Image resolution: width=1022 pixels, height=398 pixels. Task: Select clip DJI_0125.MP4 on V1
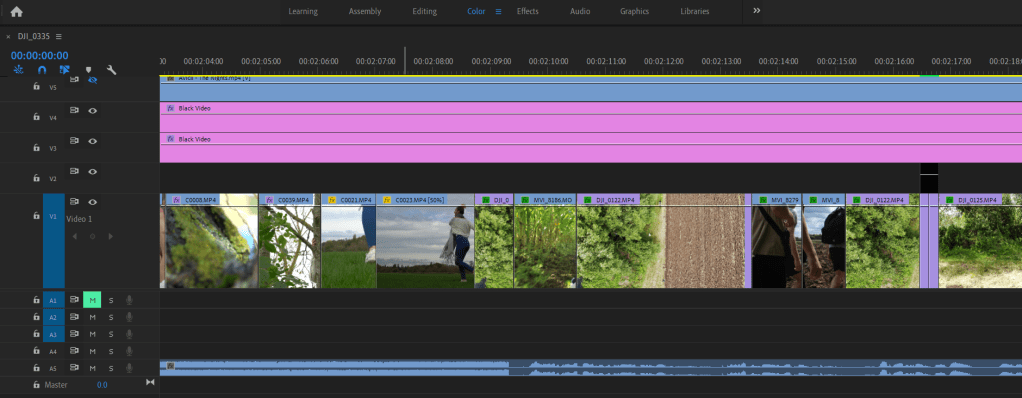click(x=980, y=241)
